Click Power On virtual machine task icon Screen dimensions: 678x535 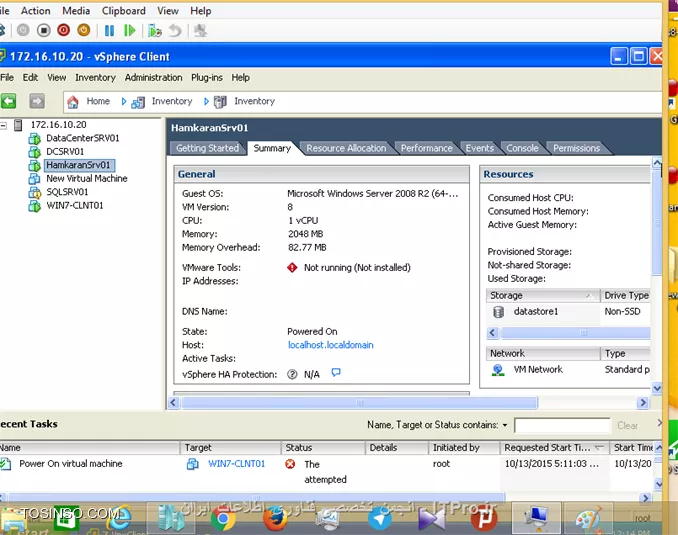coord(6,464)
